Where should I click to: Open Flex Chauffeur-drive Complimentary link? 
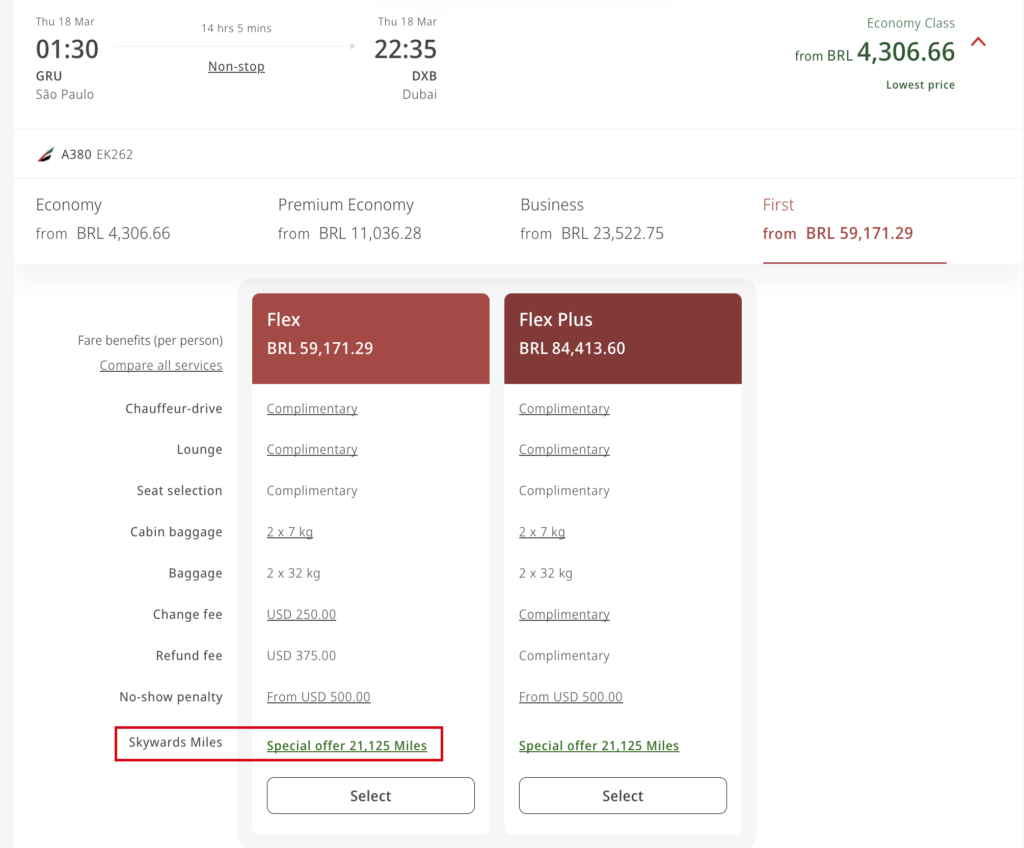[x=312, y=409]
